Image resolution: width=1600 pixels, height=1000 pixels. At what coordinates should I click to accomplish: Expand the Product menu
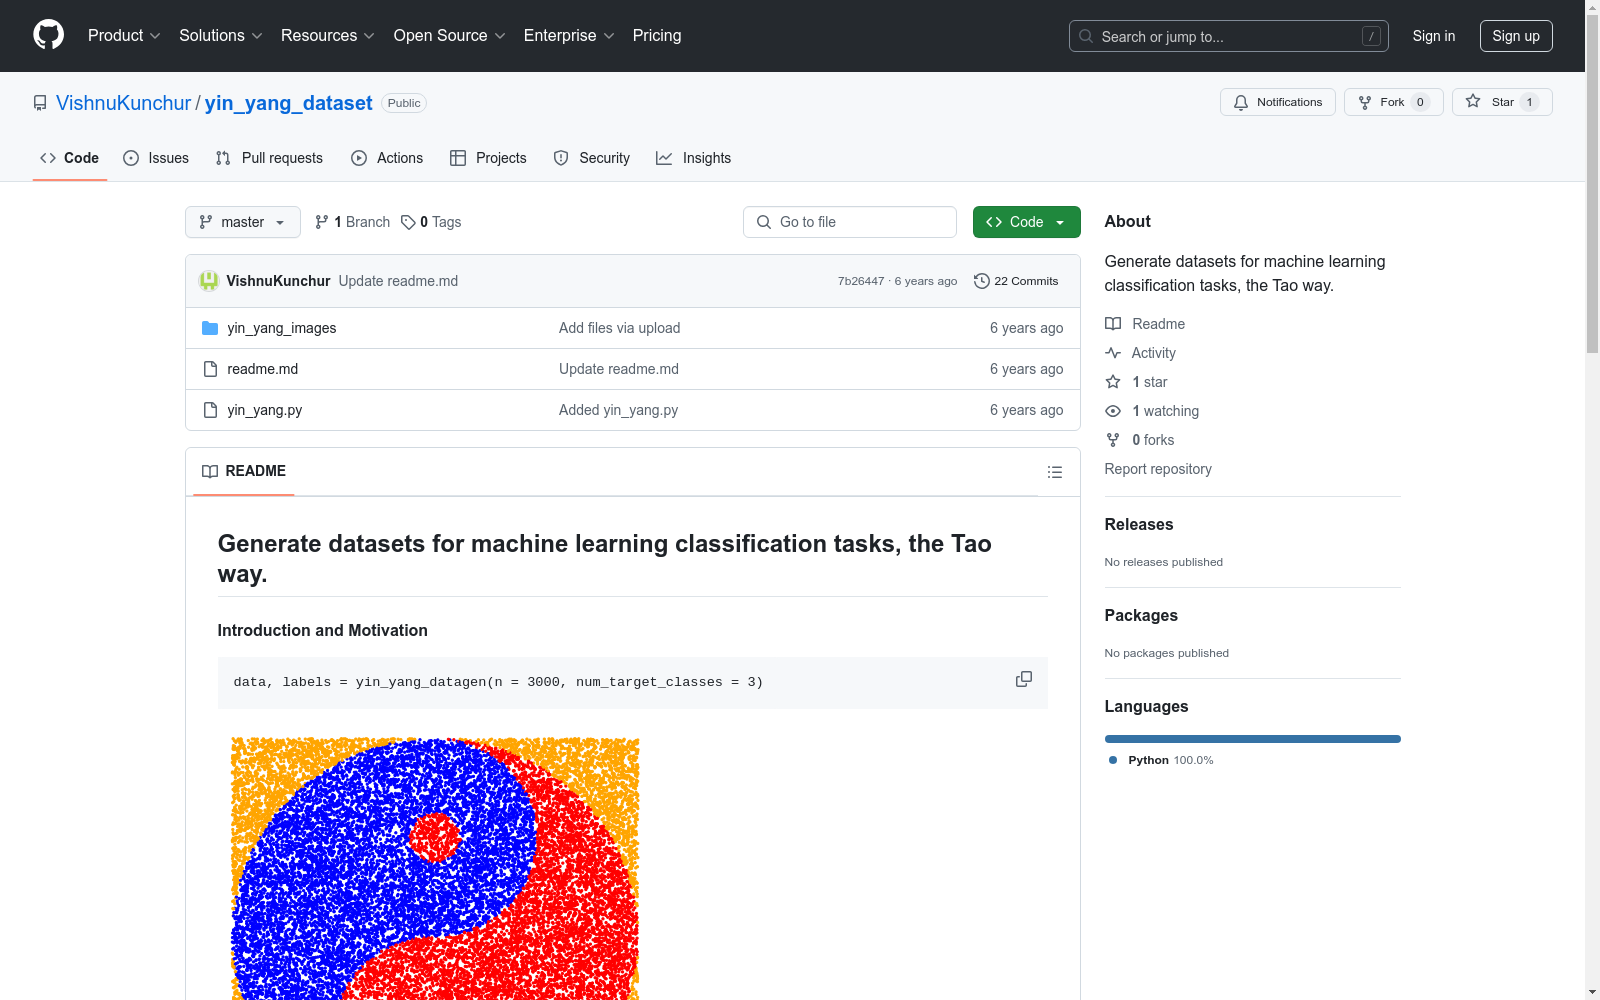click(124, 35)
